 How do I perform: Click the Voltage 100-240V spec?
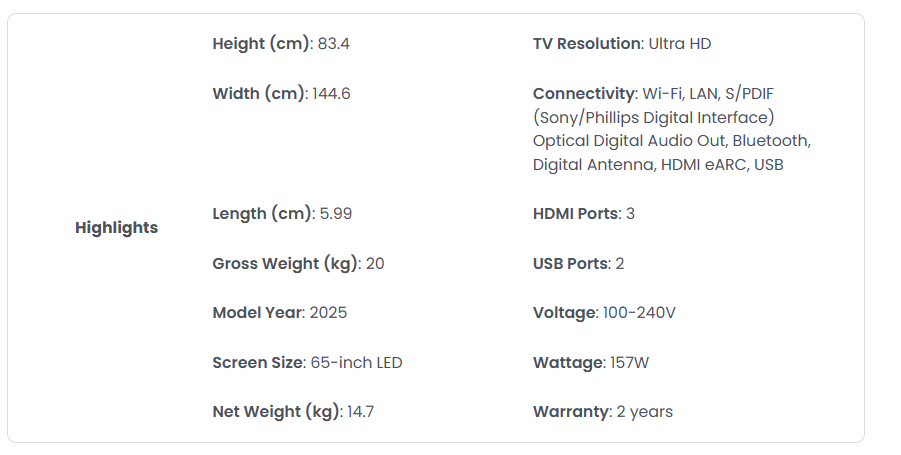(x=604, y=313)
